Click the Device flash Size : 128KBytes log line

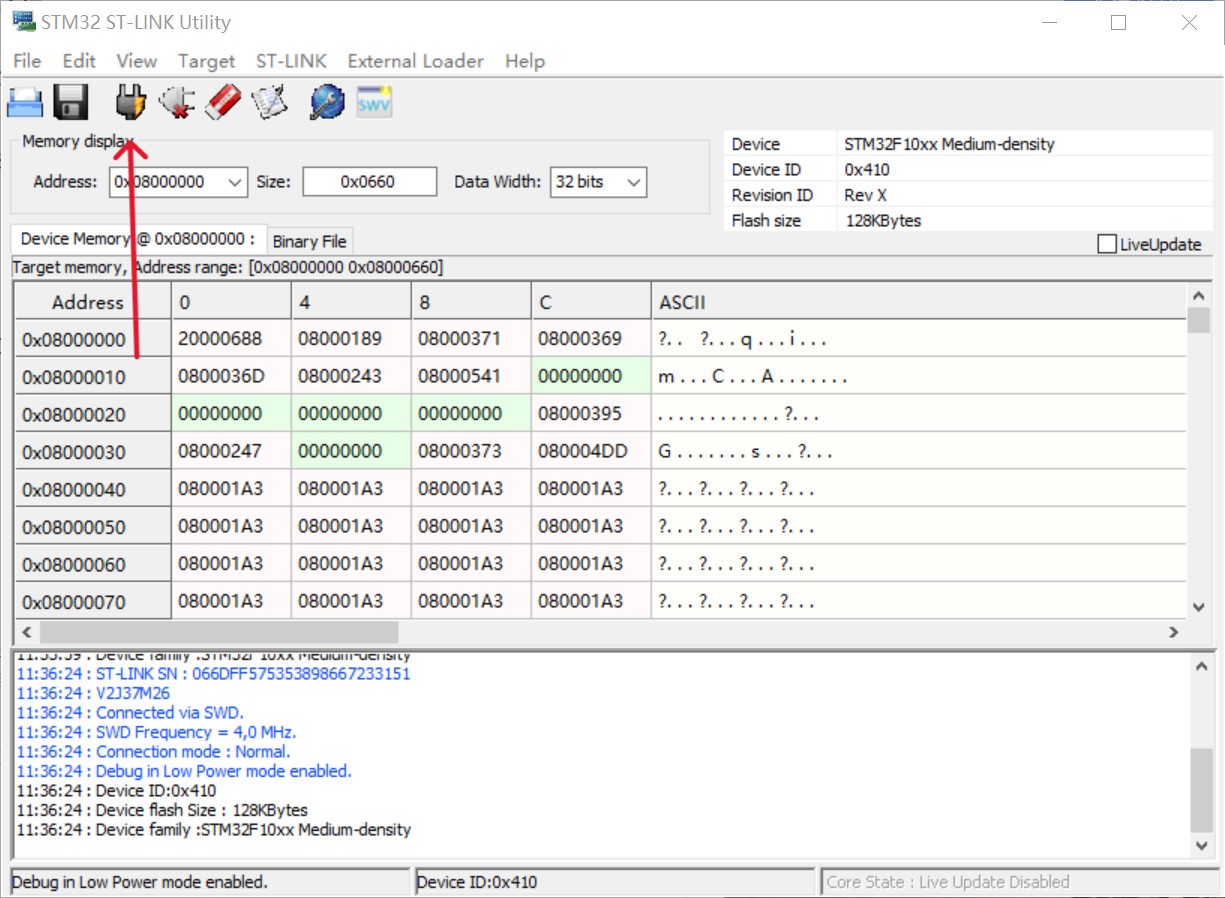pos(162,810)
